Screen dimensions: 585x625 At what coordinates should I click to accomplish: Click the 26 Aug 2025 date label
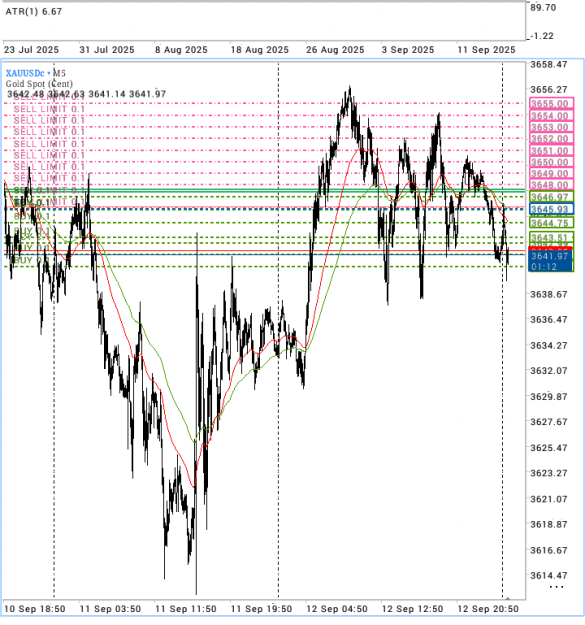coord(335,50)
